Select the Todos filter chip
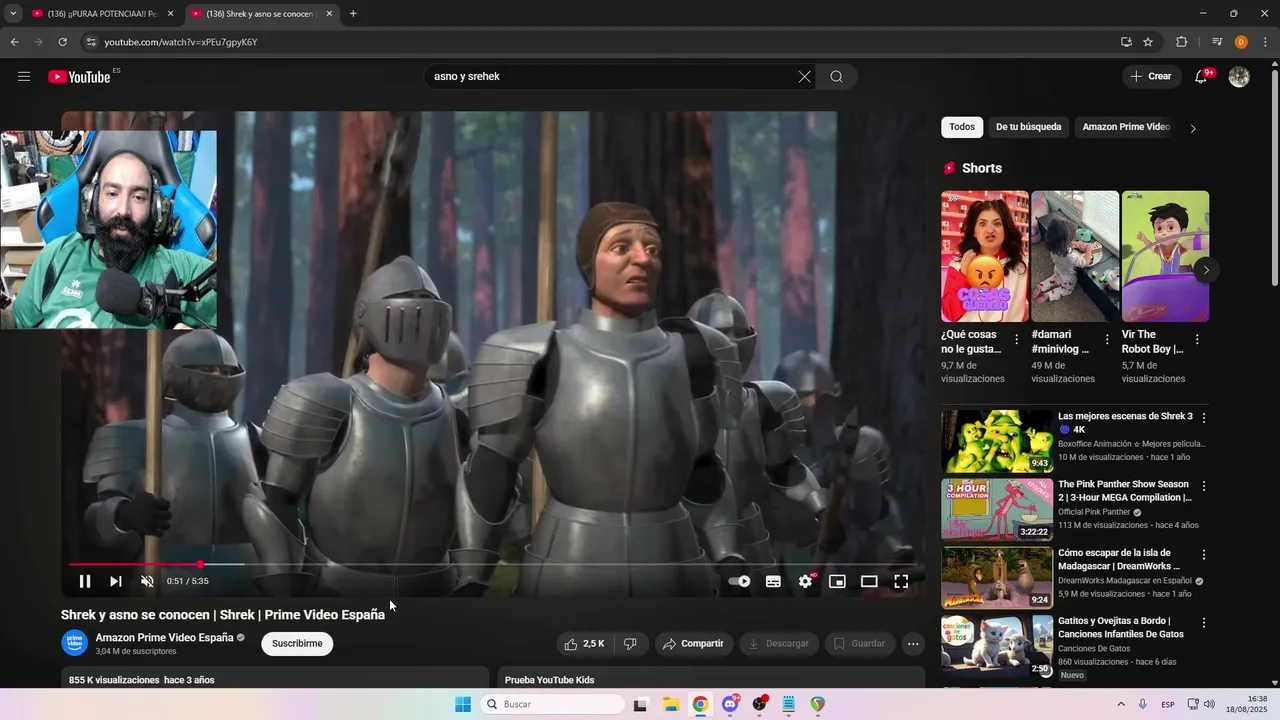 tap(962, 127)
